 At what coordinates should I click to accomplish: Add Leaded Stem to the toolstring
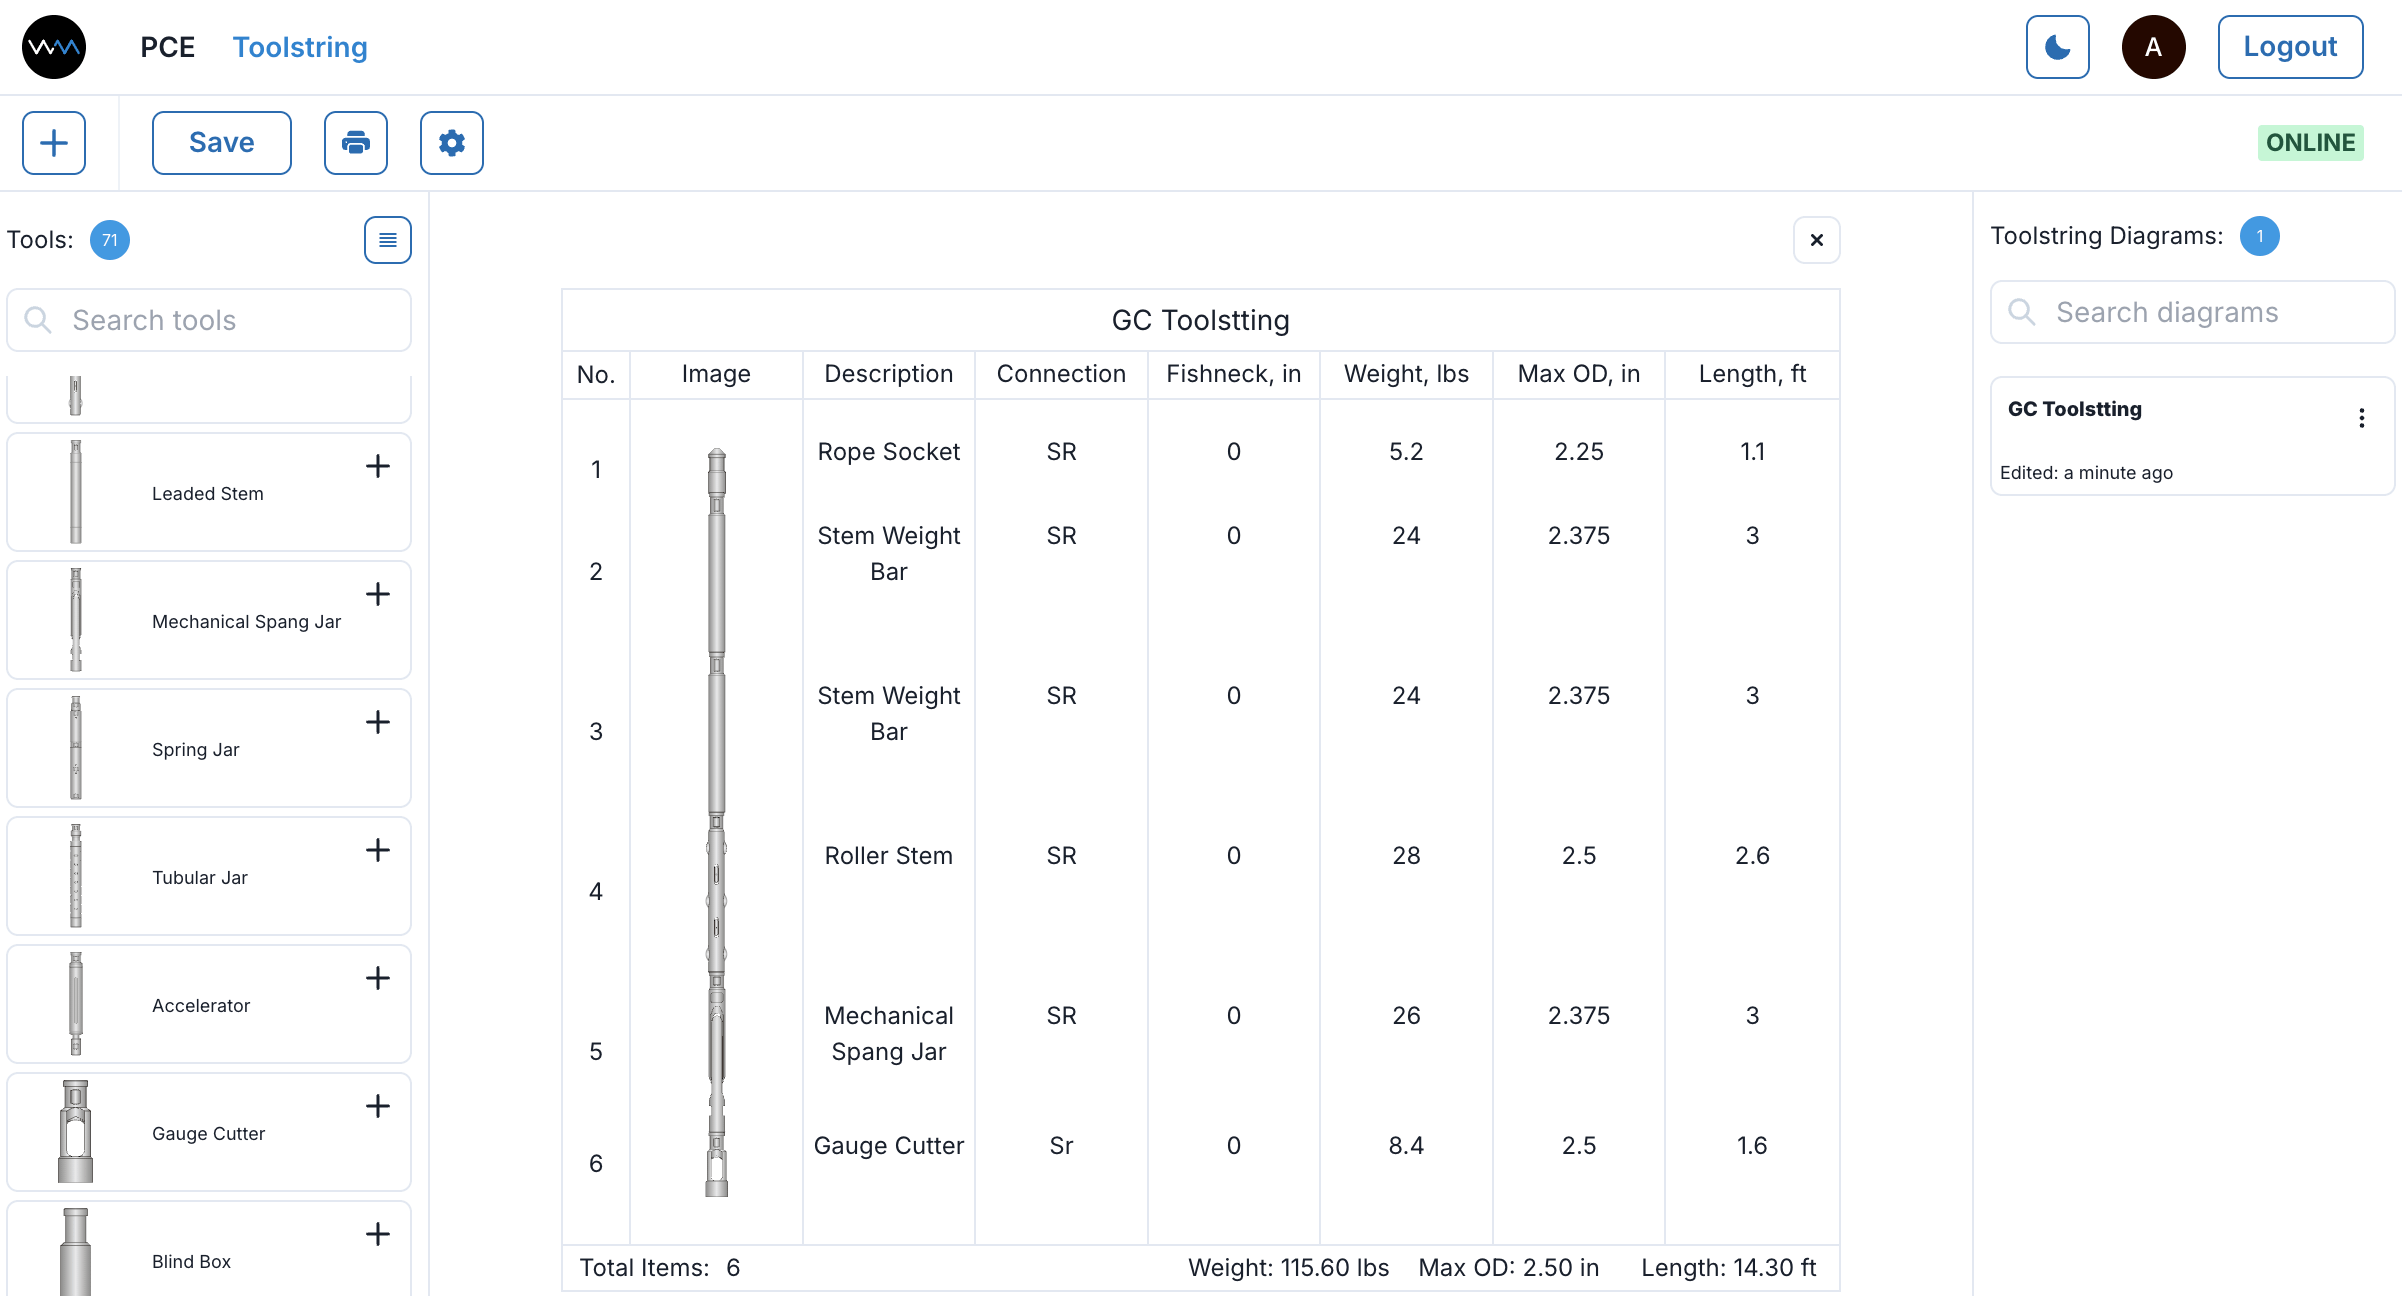pos(378,466)
